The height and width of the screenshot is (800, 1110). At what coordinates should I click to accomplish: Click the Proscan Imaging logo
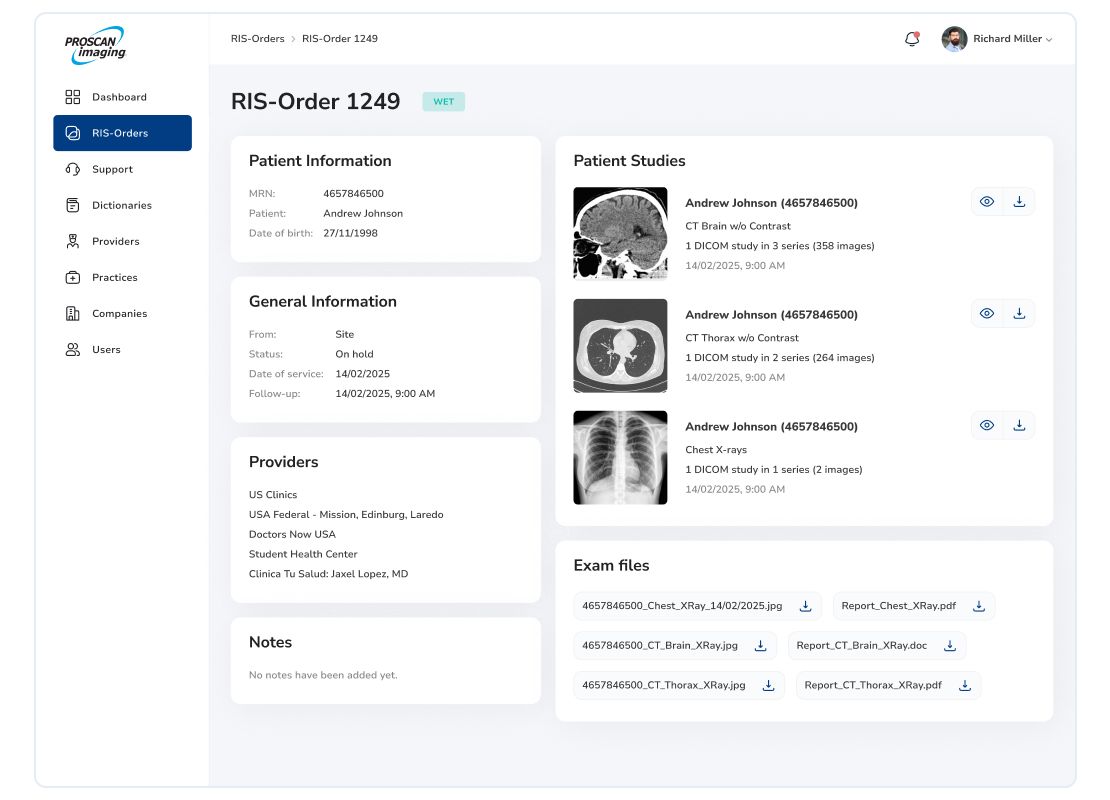[x=96, y=45]
